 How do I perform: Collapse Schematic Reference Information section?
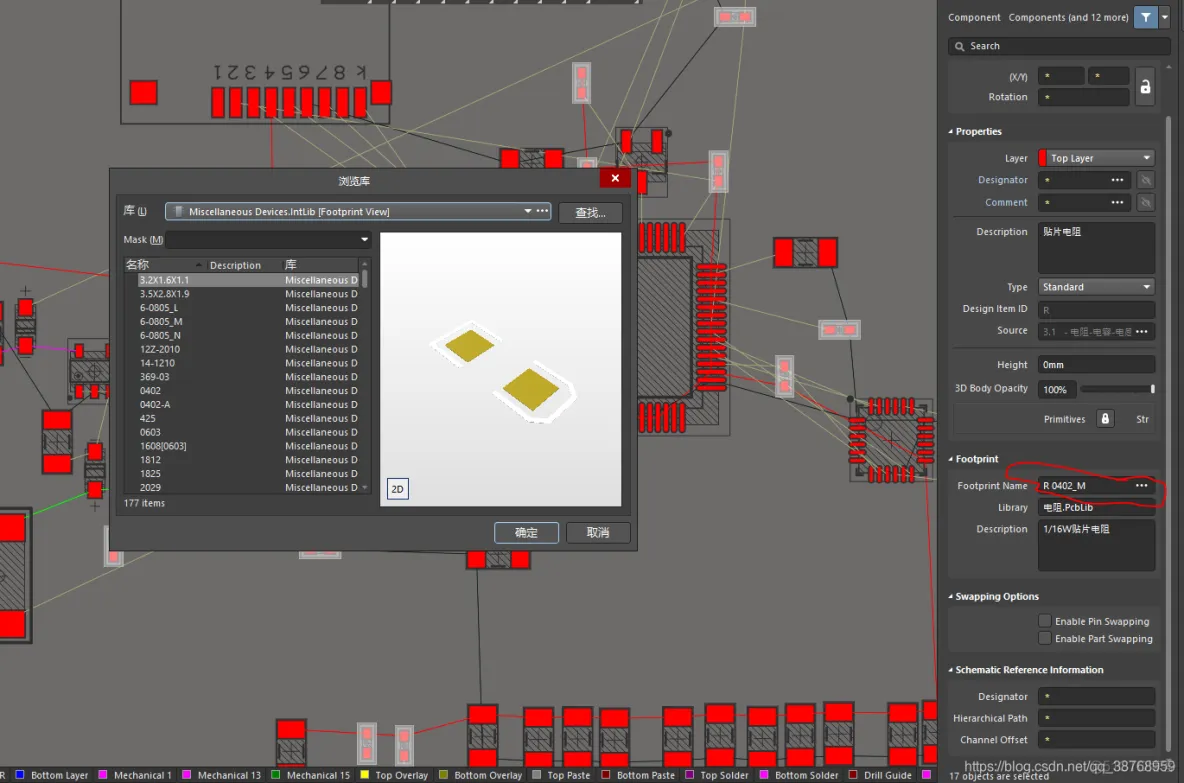[951, 670]
